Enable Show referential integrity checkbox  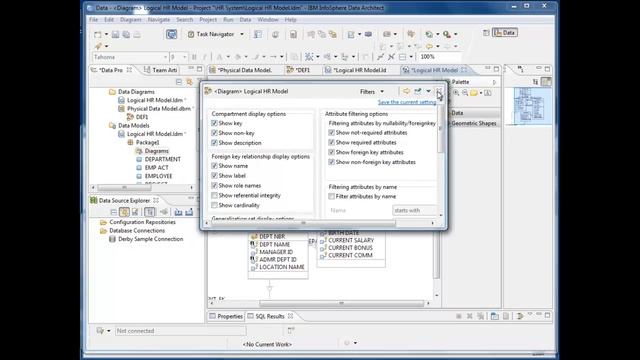[214, 196]
